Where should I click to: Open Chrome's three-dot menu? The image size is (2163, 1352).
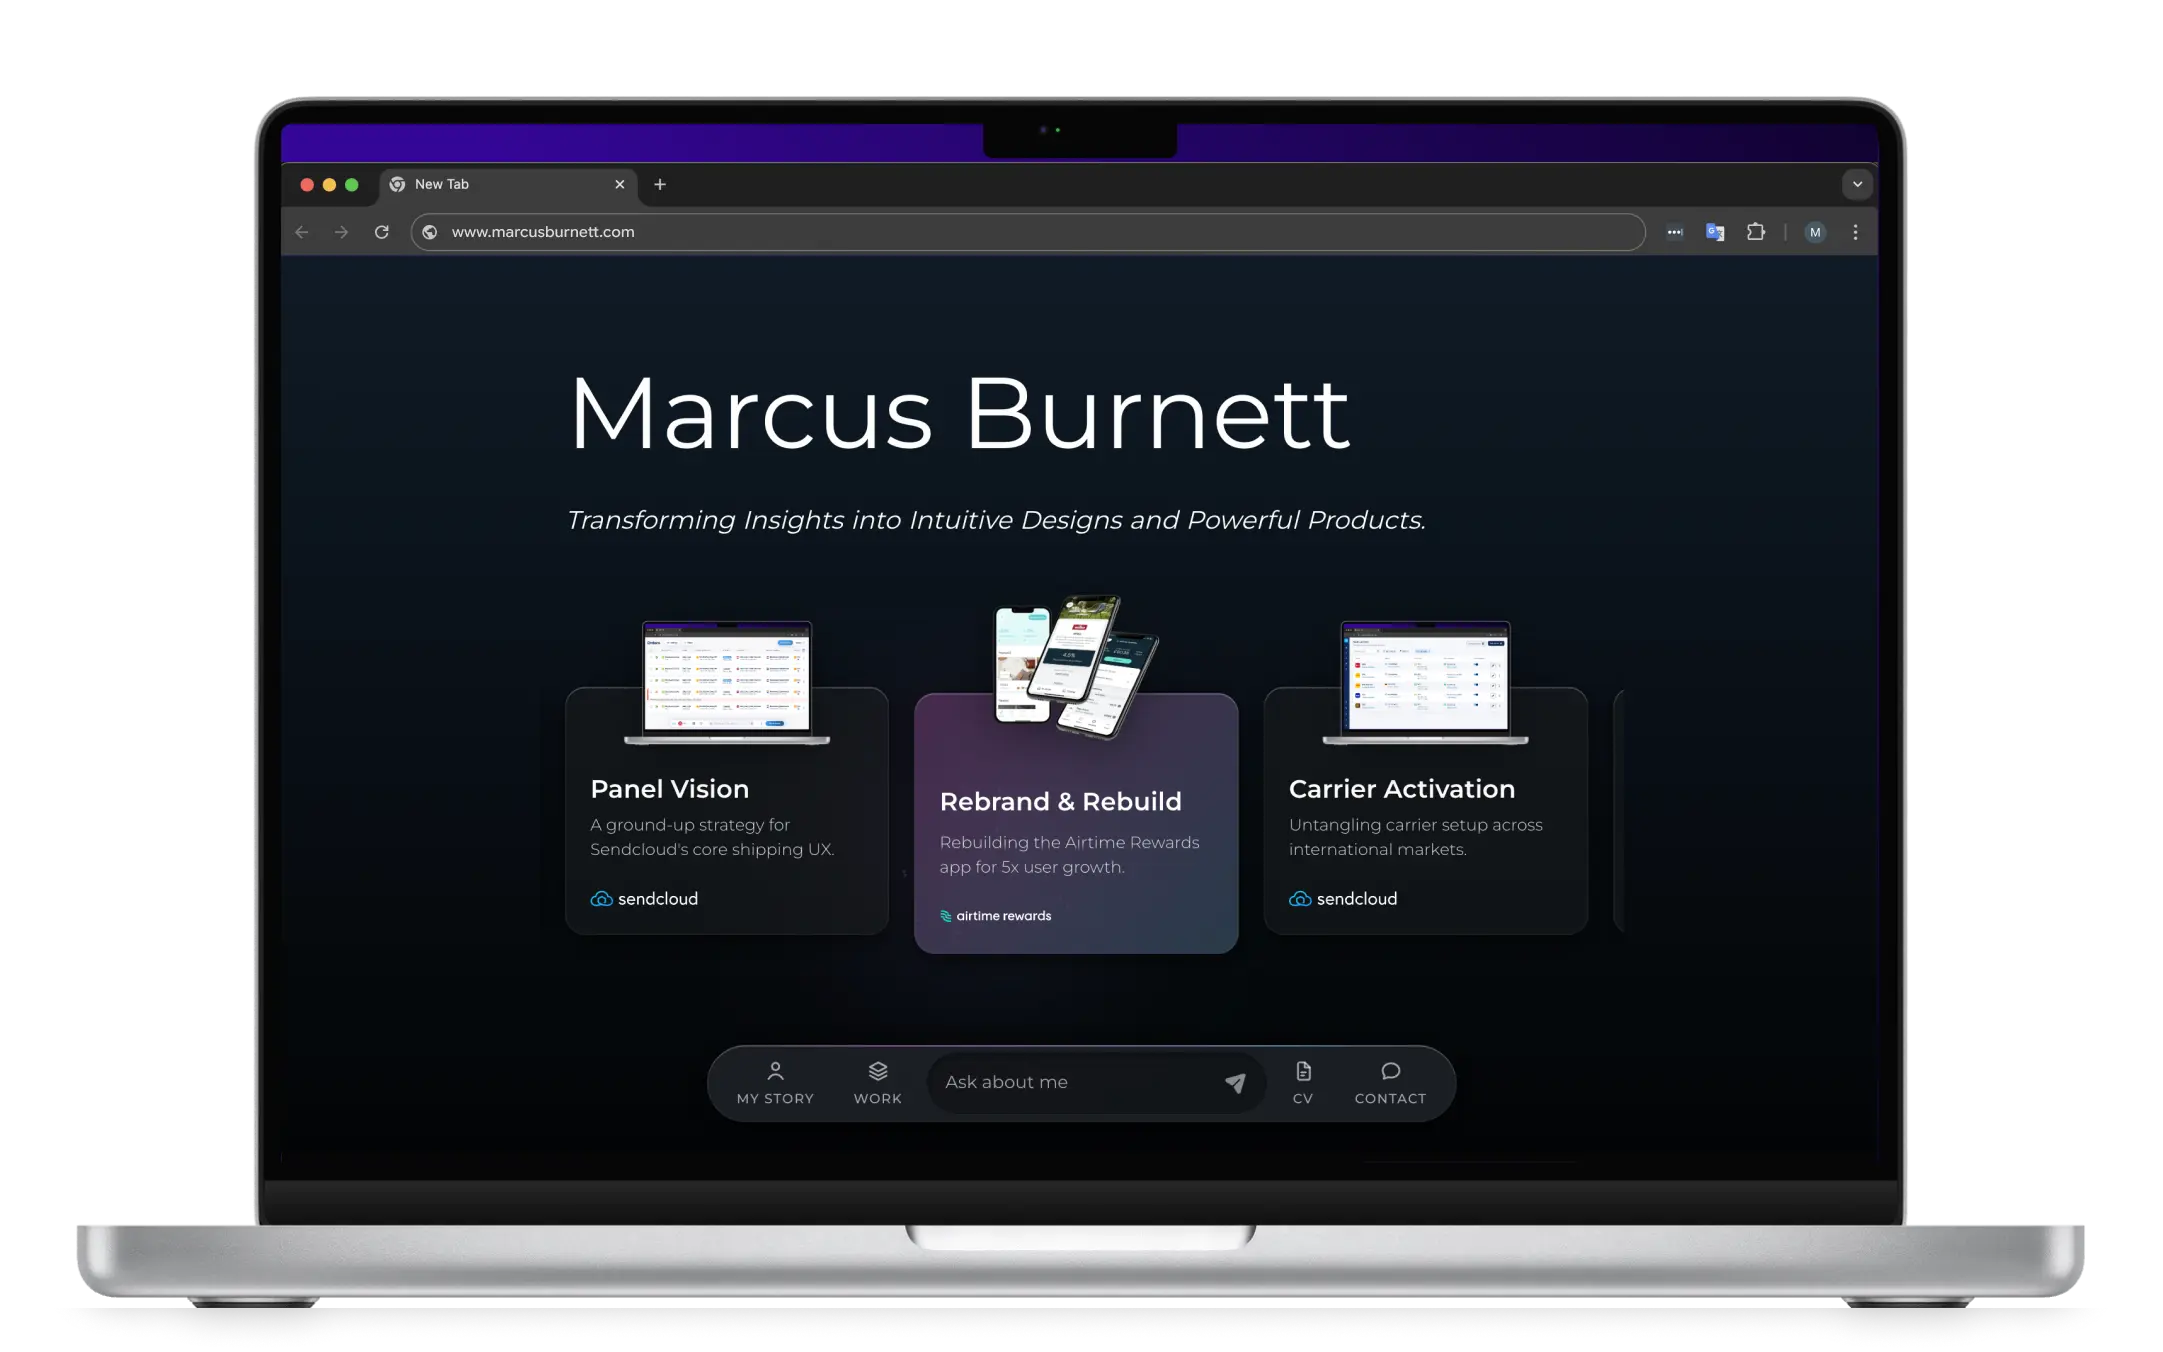click(1855, 232)
